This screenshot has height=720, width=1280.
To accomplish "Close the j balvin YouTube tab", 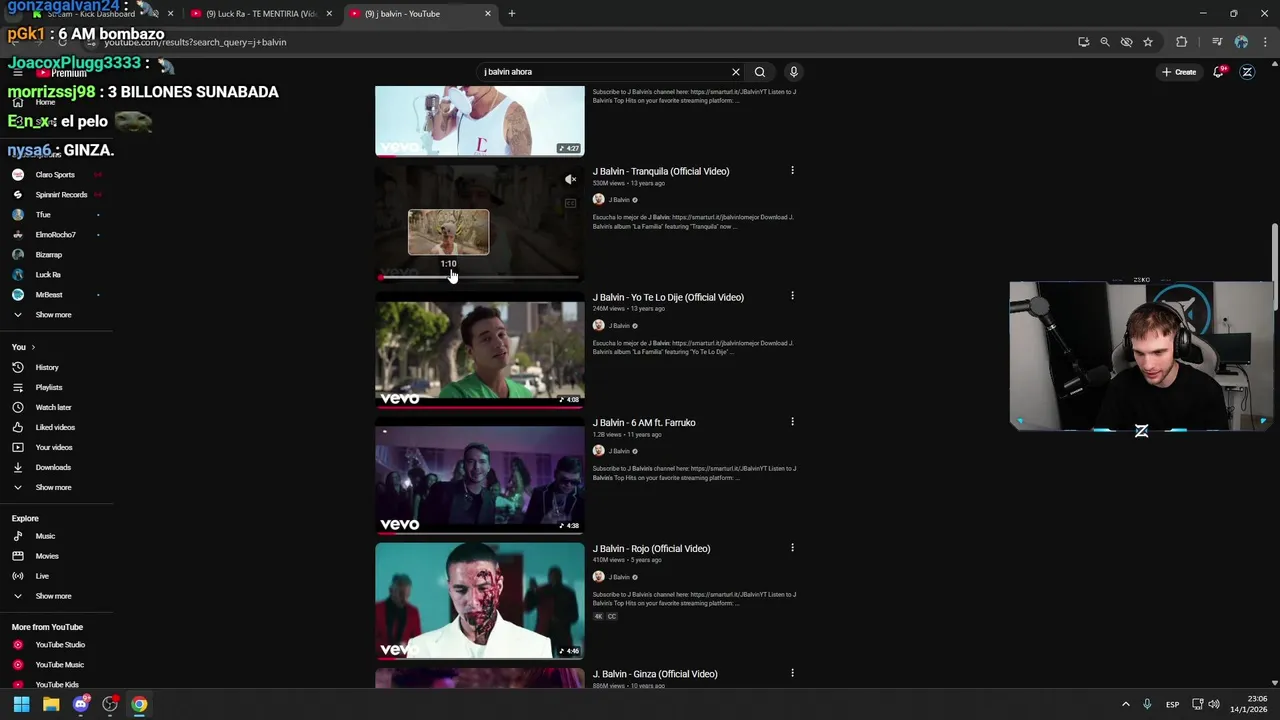I will click(488, 14).
